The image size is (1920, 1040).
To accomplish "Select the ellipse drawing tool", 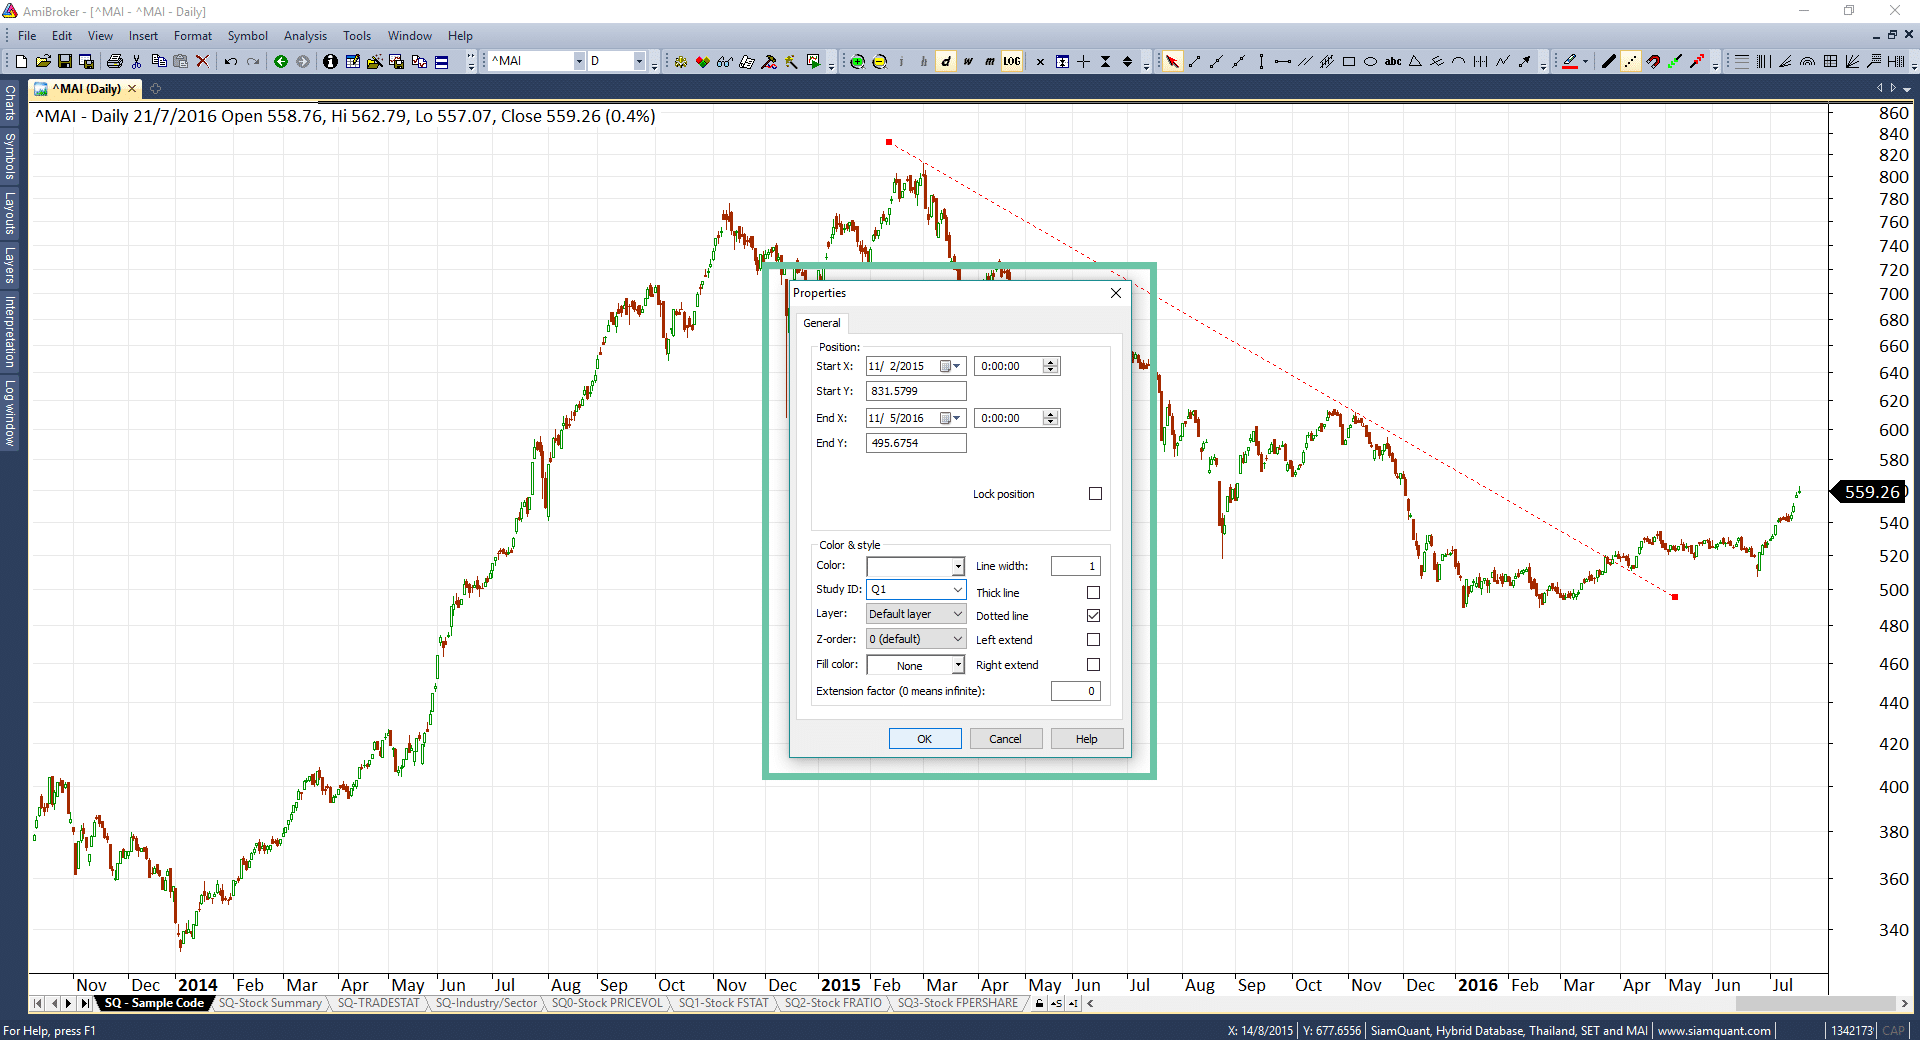I will pyautogui.click(x=1371, y=62).
